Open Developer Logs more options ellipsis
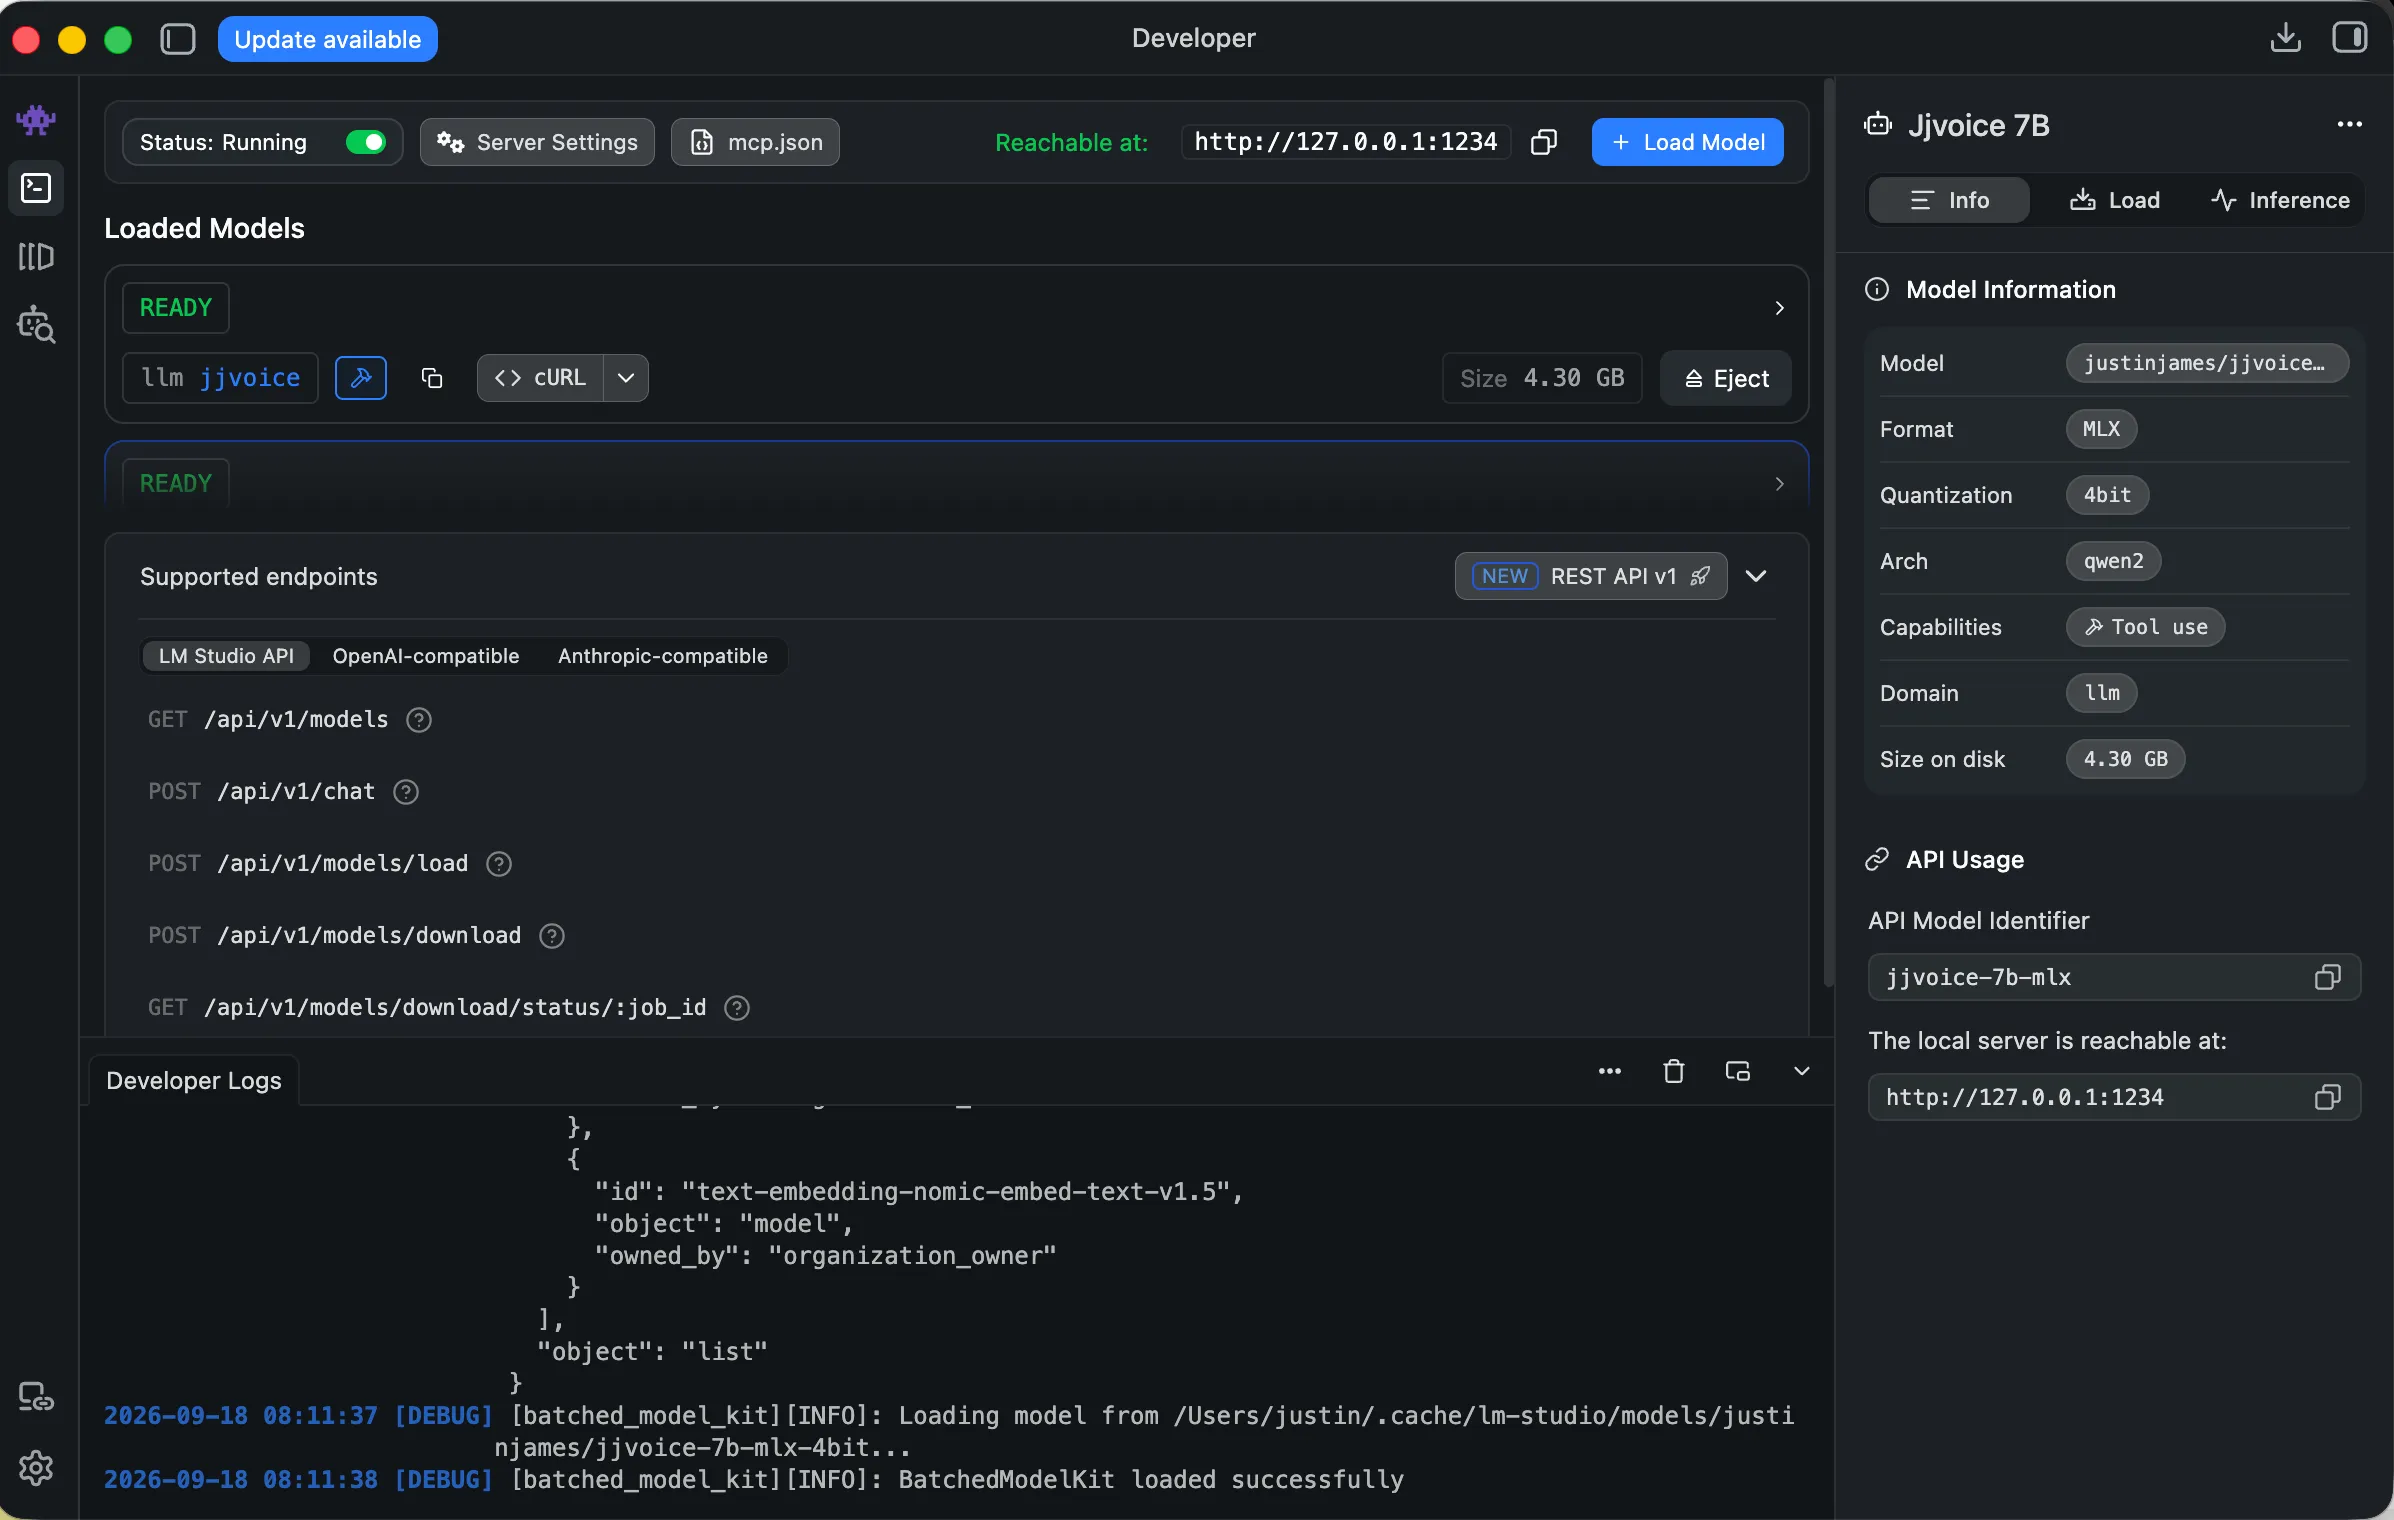 [x=1609, y=1071]
